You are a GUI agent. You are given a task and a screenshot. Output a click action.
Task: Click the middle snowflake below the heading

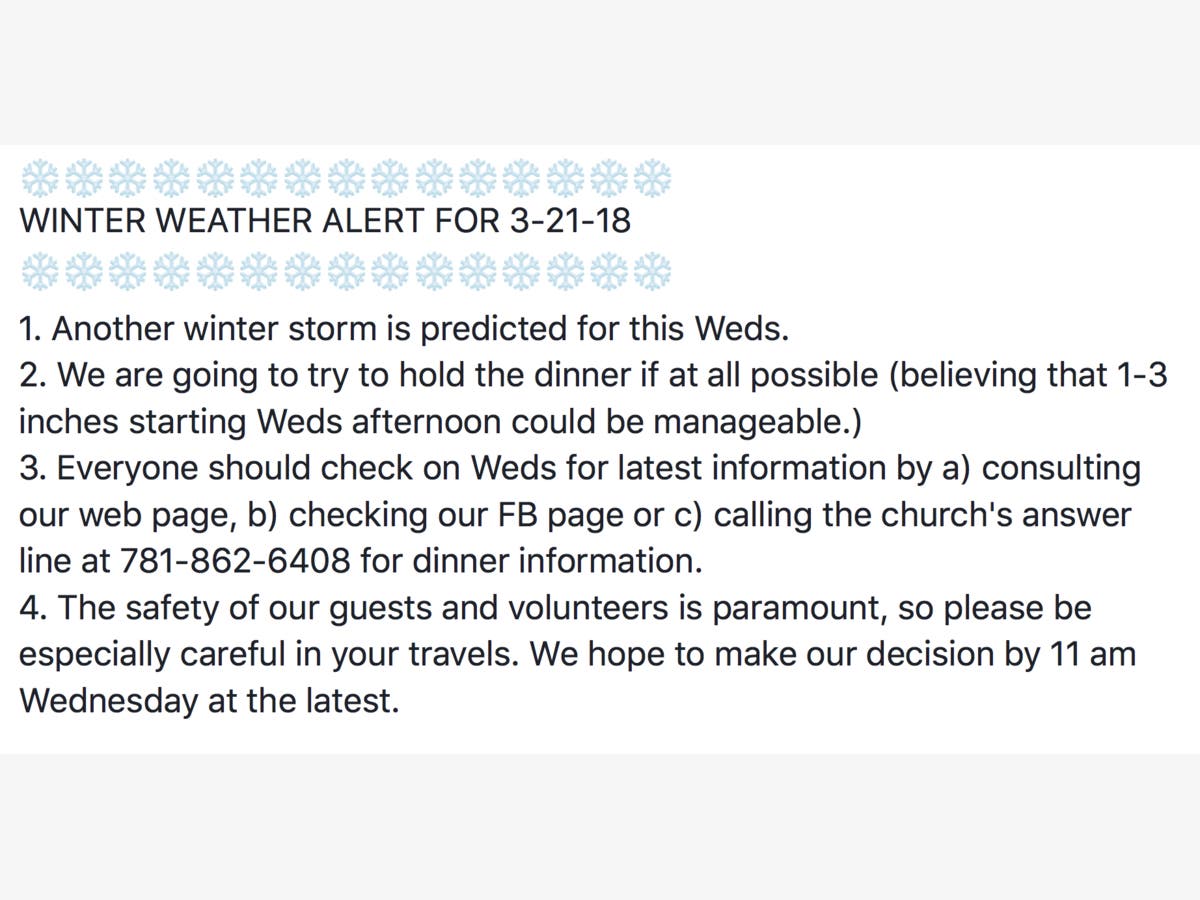coord(347,269)
